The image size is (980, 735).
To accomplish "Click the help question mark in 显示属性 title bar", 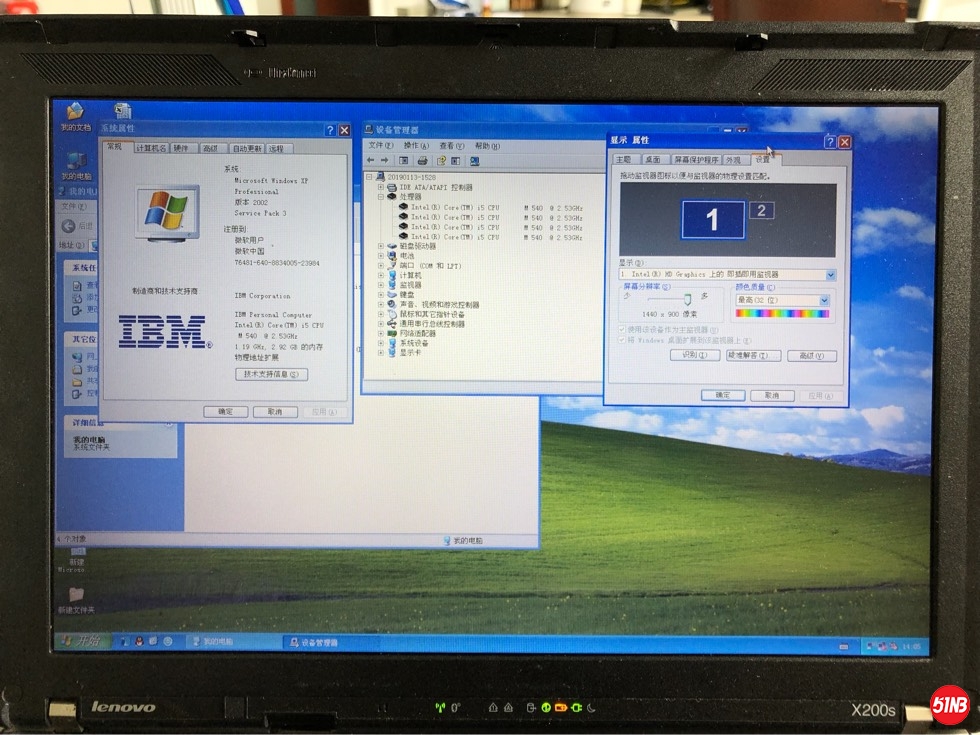I will click(829, 142).
